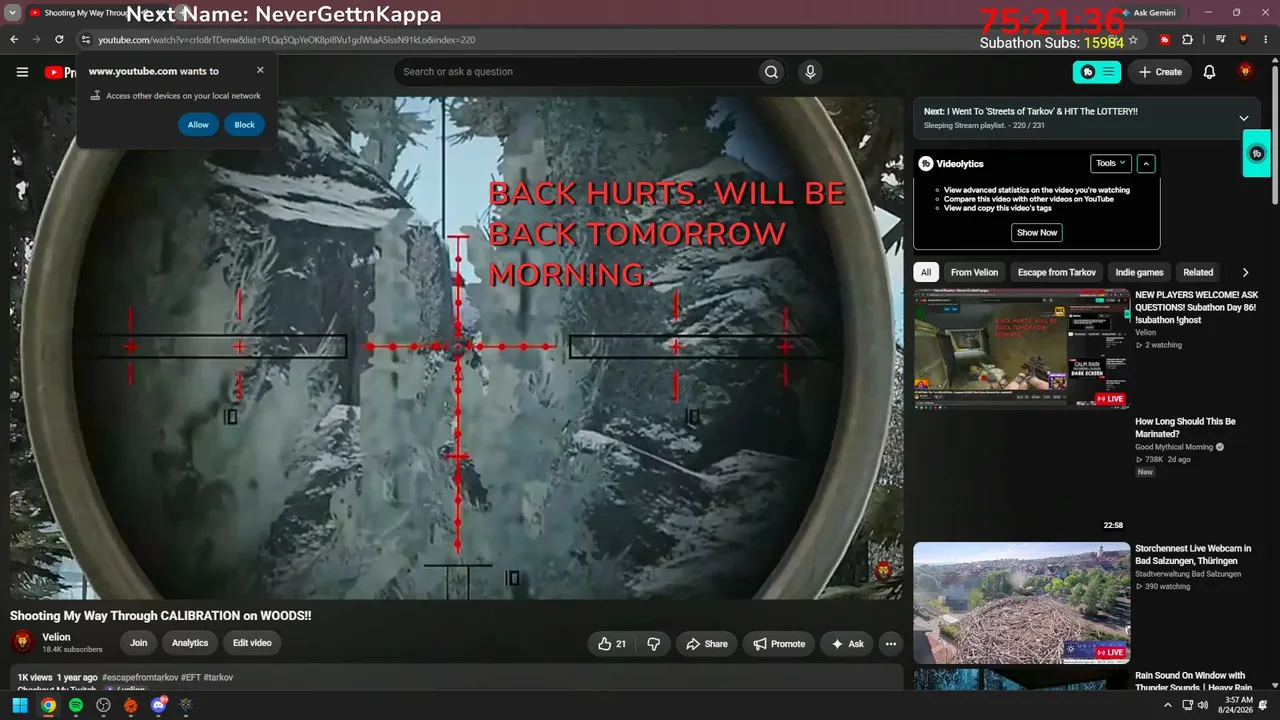Screen dimensions: 1280x720
Task: Show more filter chips with right chevron
Action: (x=1245, y=272)
